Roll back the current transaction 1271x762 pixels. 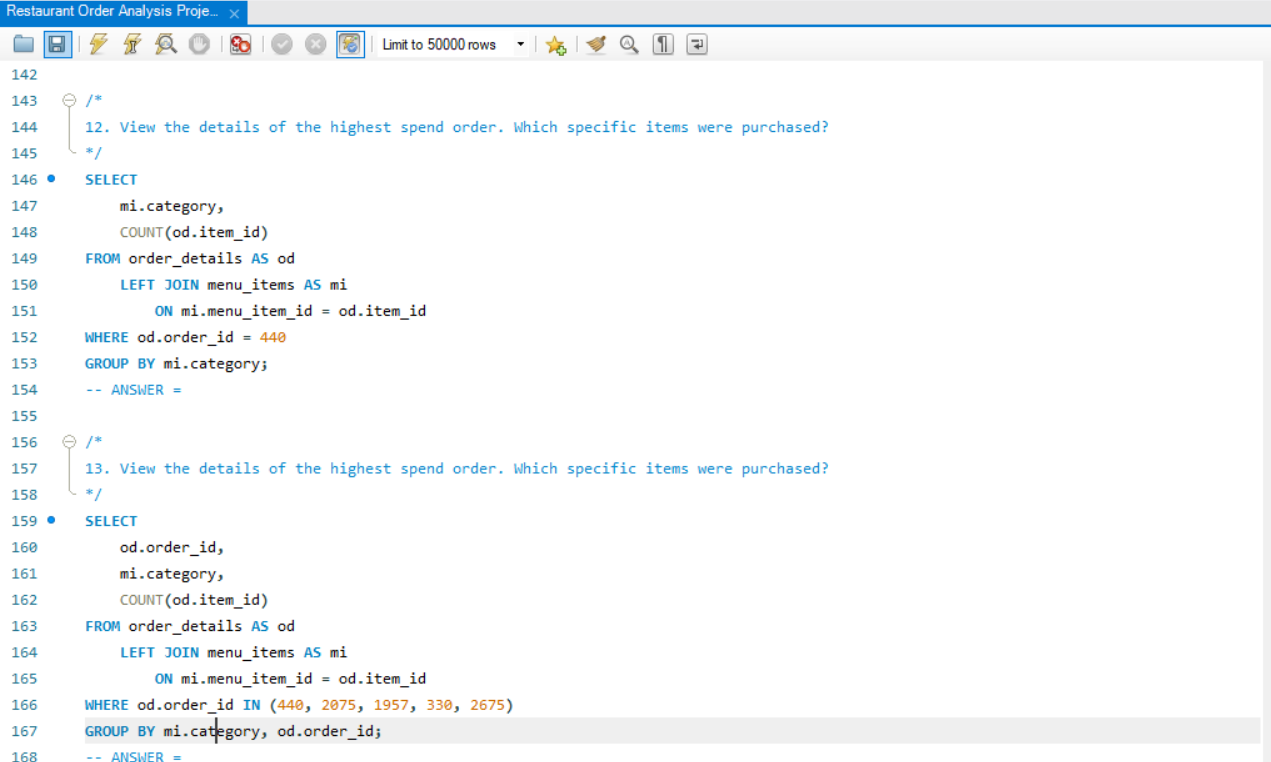[315, 44]
